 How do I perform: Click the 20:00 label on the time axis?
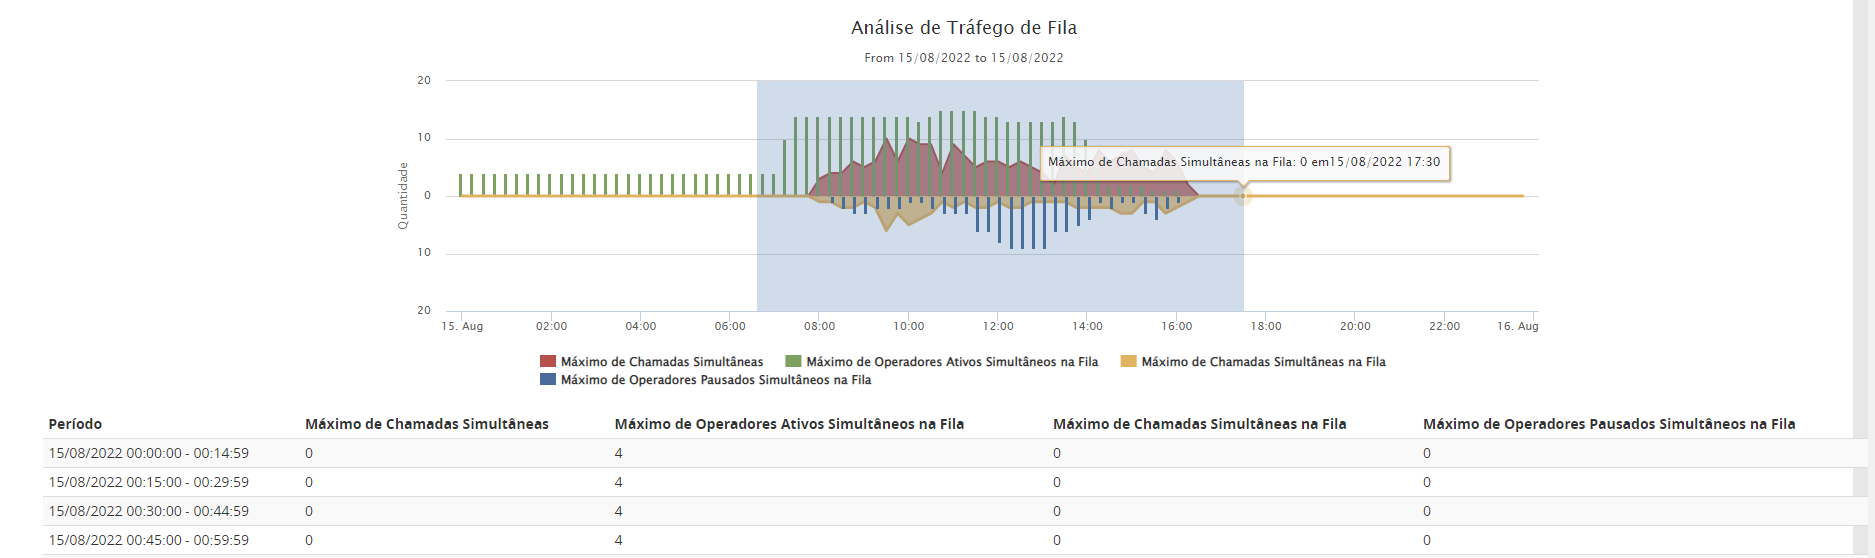[1355, 326]
